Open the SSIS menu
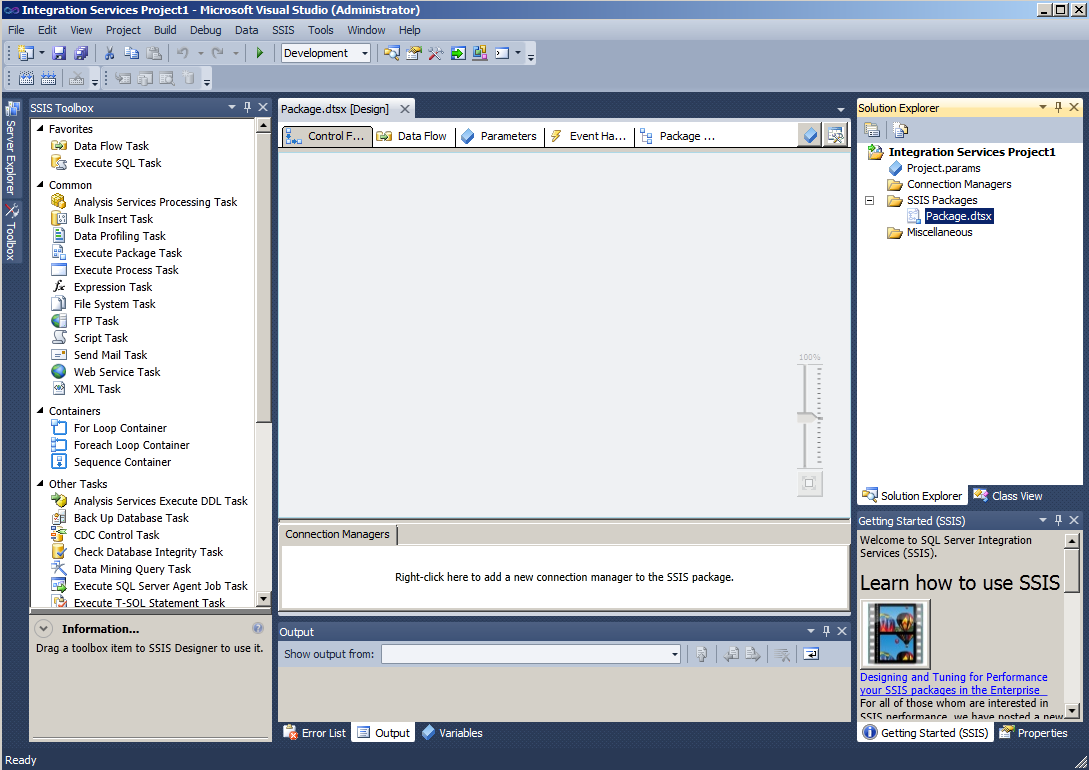1089x770 pixels. (x=283, y=30)
